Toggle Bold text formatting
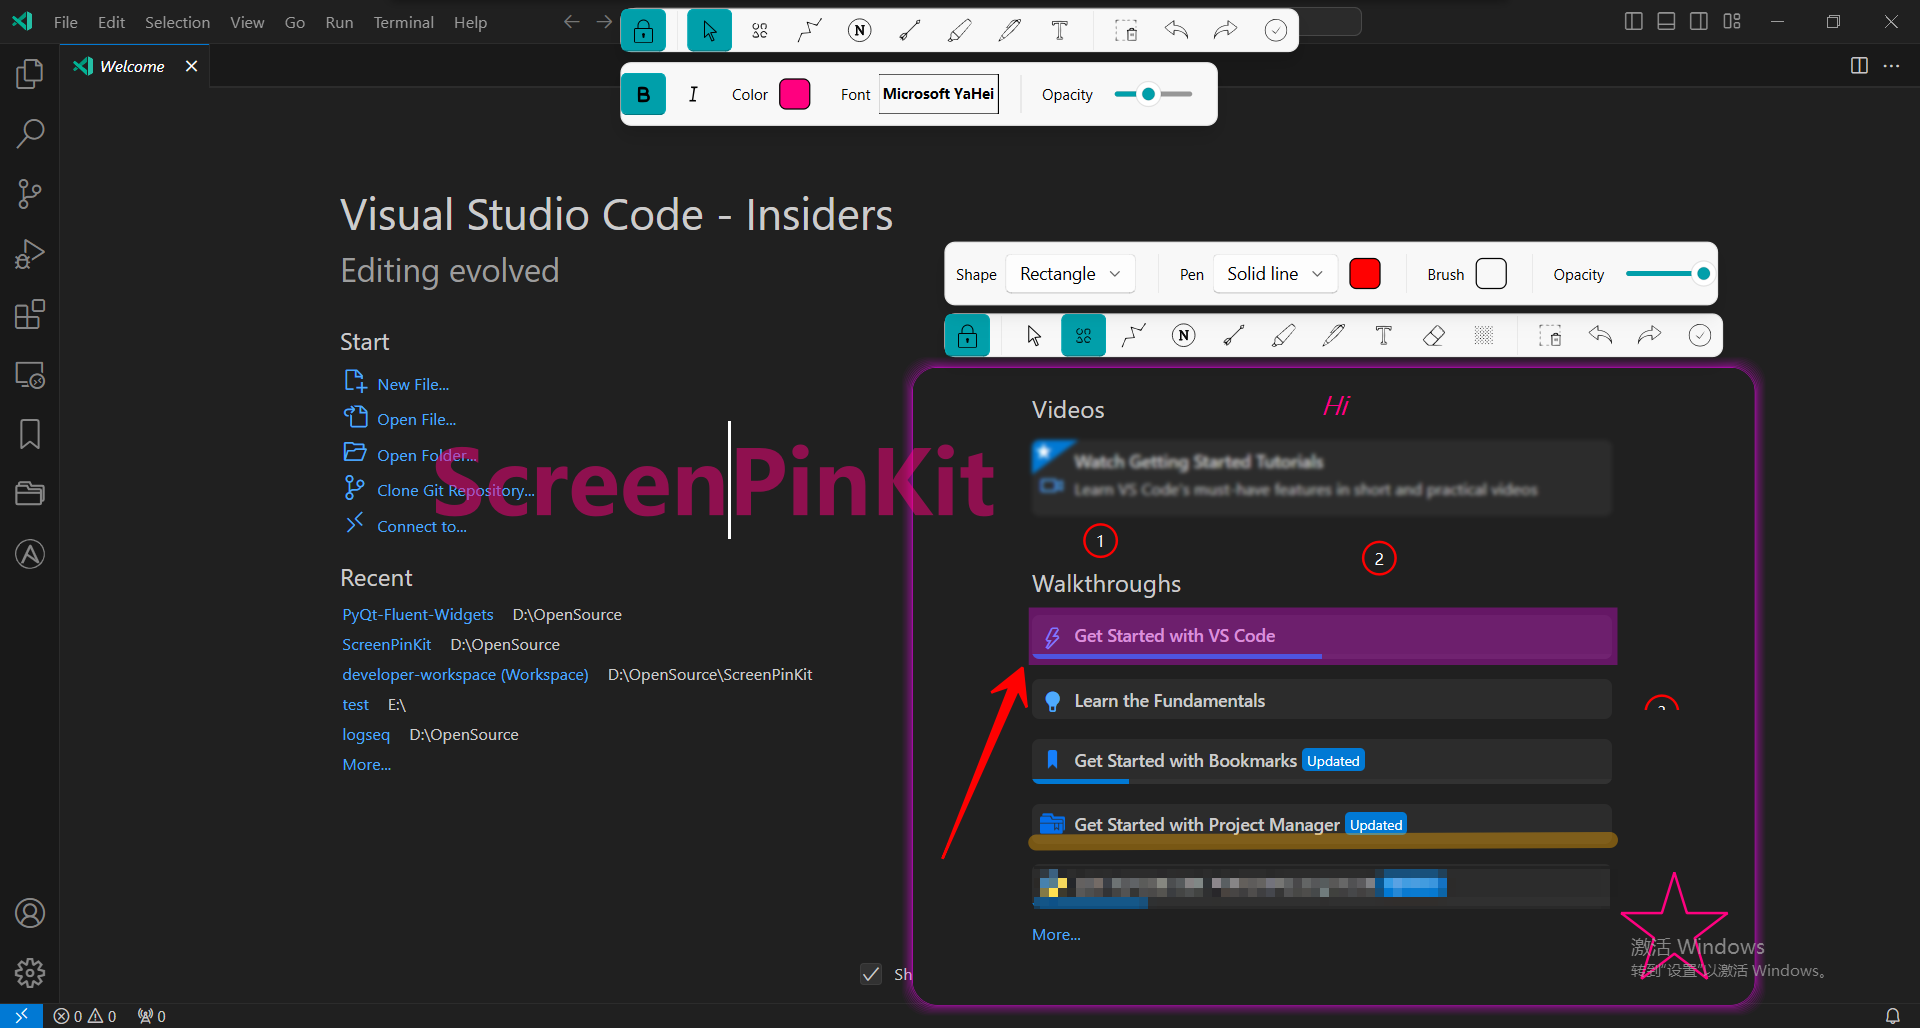This screenshot has width=1920, height=1028. (644, 94)
